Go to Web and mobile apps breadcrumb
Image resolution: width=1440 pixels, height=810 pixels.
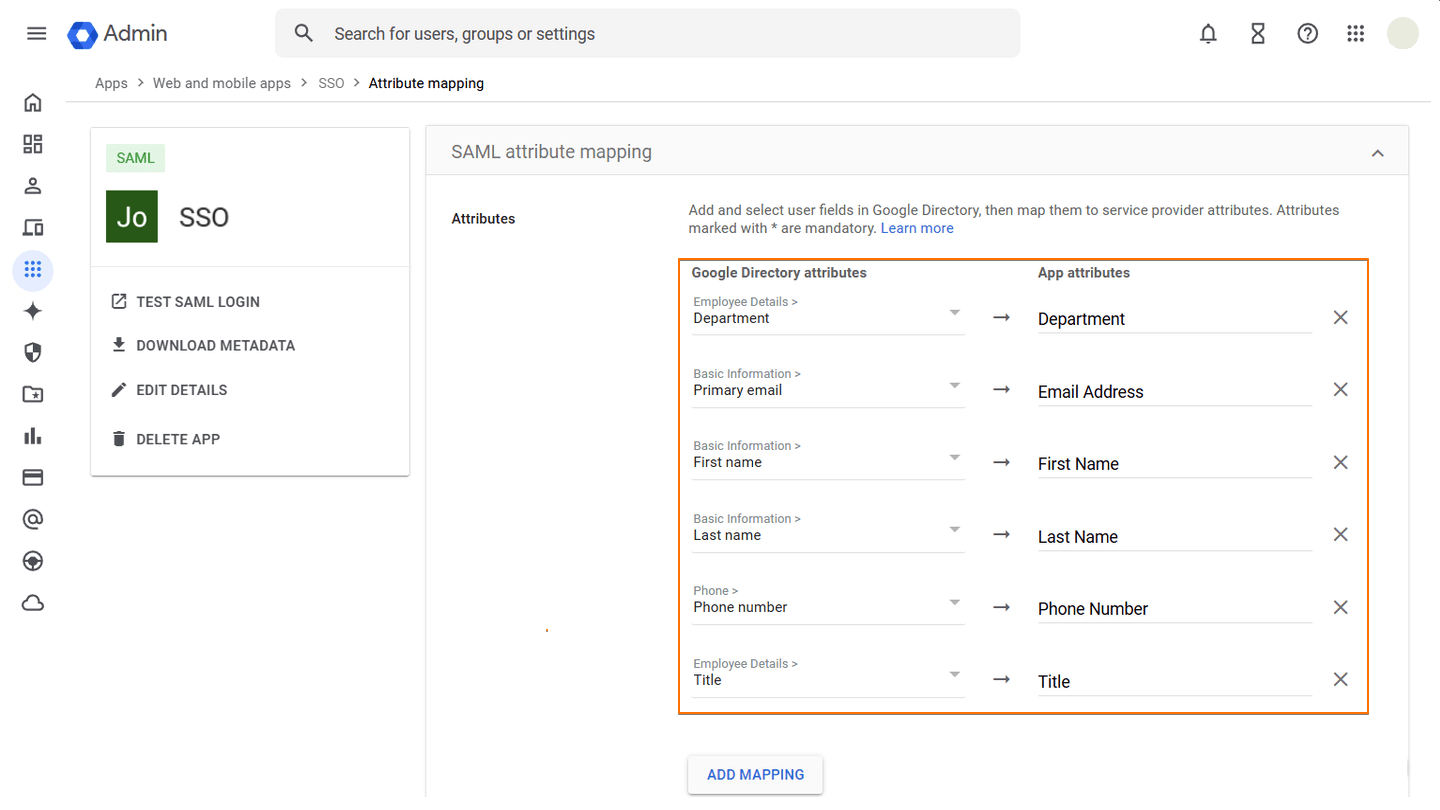click(x=221, y=83)
